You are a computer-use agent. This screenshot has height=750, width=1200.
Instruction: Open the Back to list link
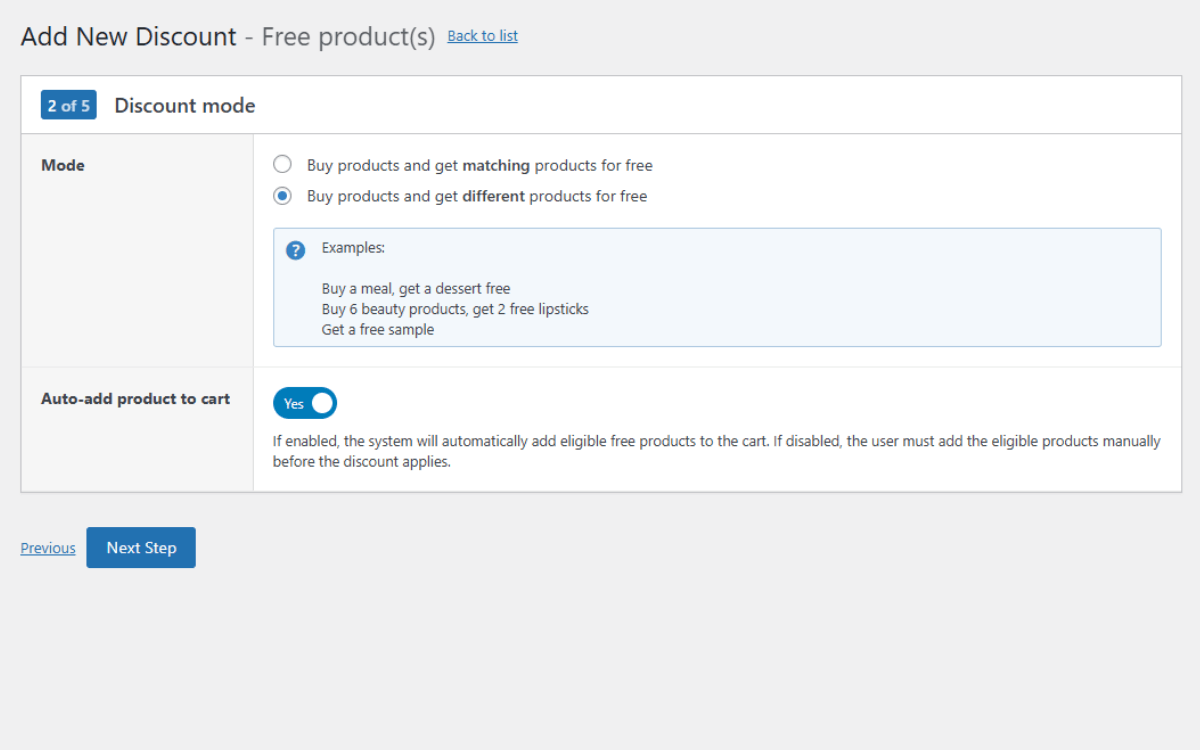(x=482, y=36)
